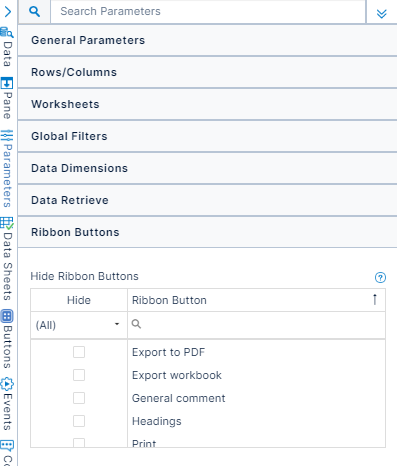Click the magnifier search icon
The width and height of the screenshot is (397, 466).
(34, 12)
